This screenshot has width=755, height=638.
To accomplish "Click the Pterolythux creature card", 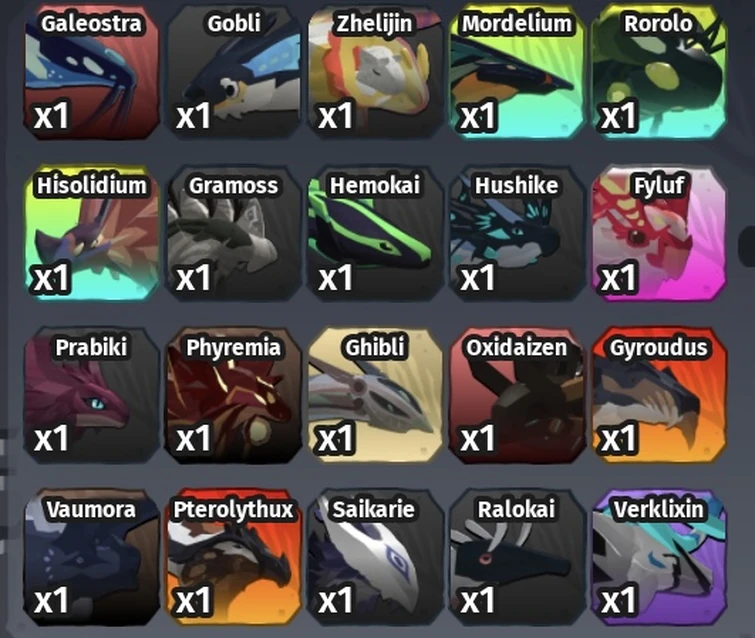I will pos(234,558).
